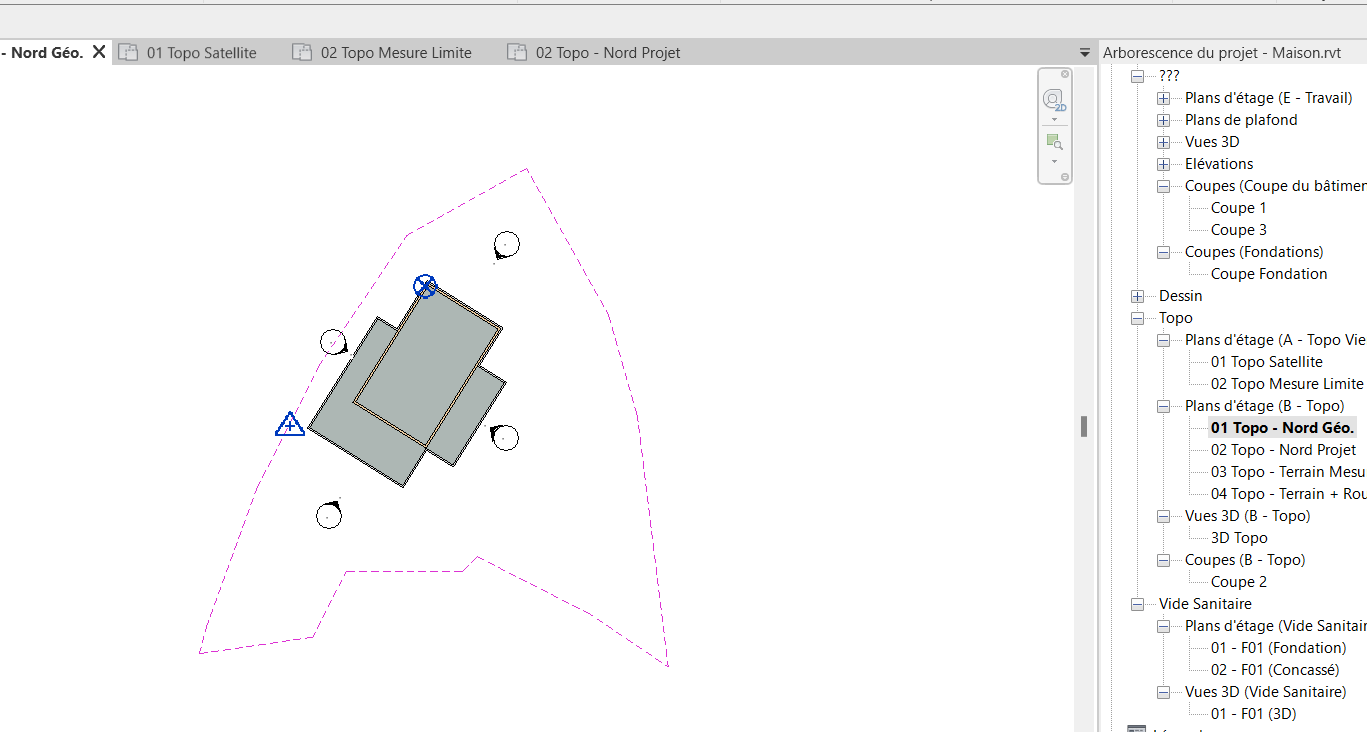1367x732 pixels.
Task: Close the navigation bar with its small X
Action: (1065, 74)
